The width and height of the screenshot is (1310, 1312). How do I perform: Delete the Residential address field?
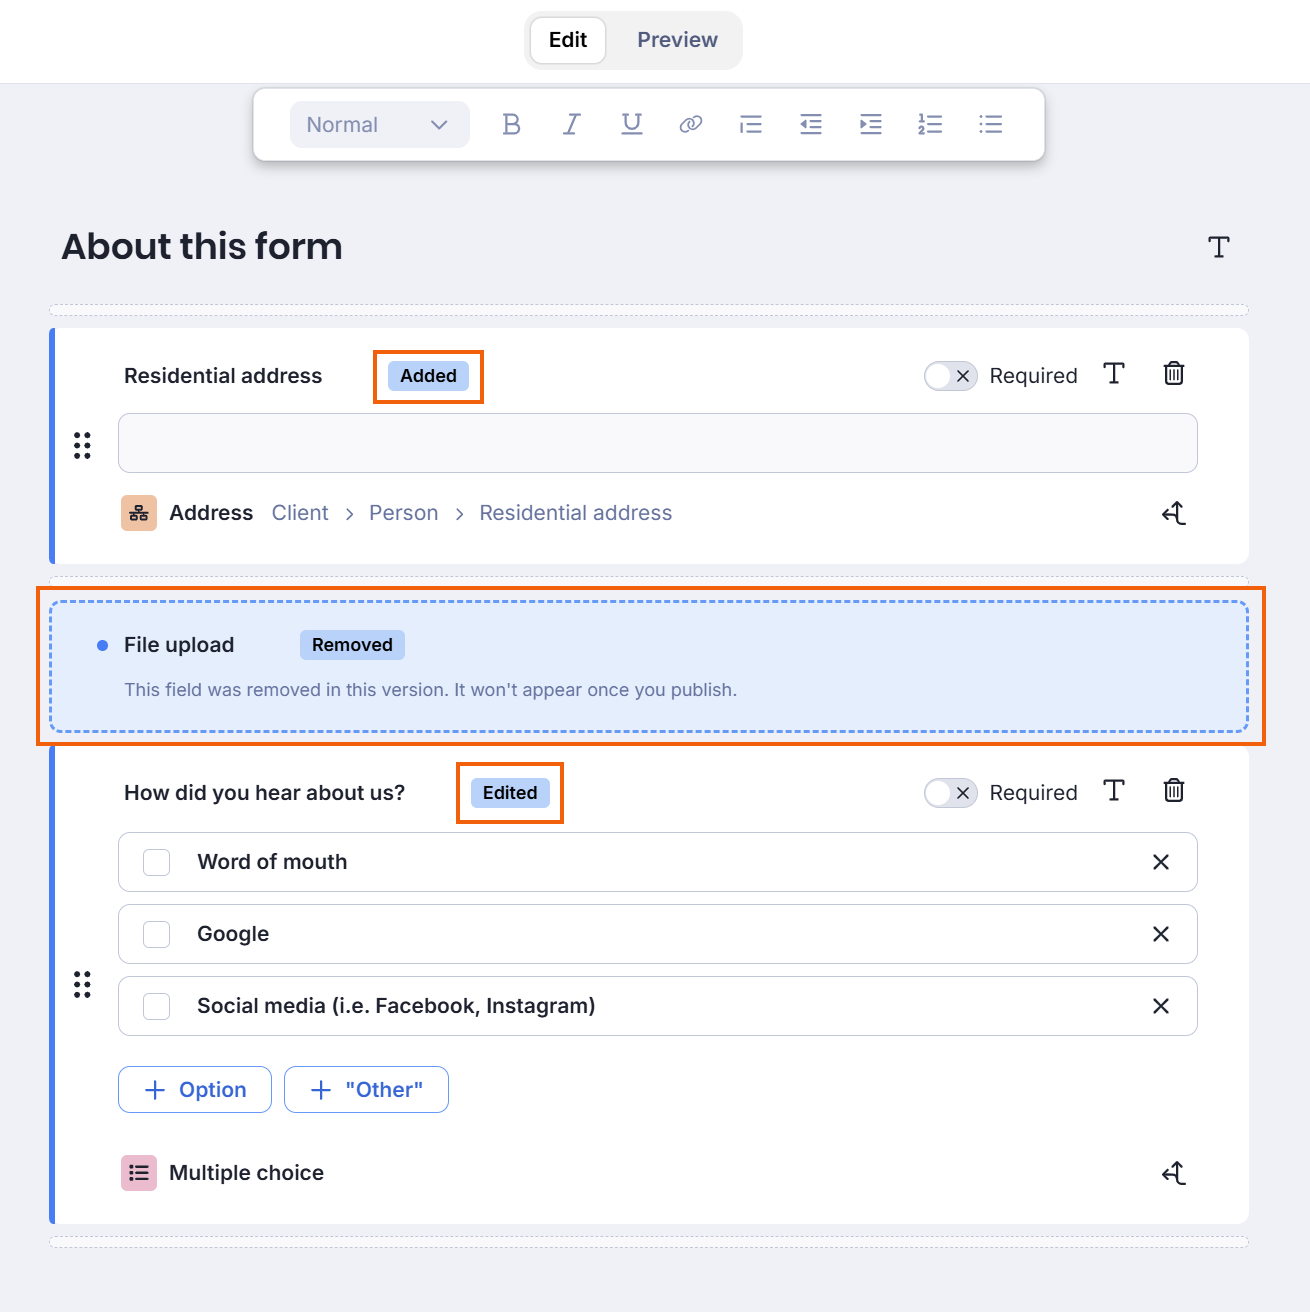[1174, 374]
